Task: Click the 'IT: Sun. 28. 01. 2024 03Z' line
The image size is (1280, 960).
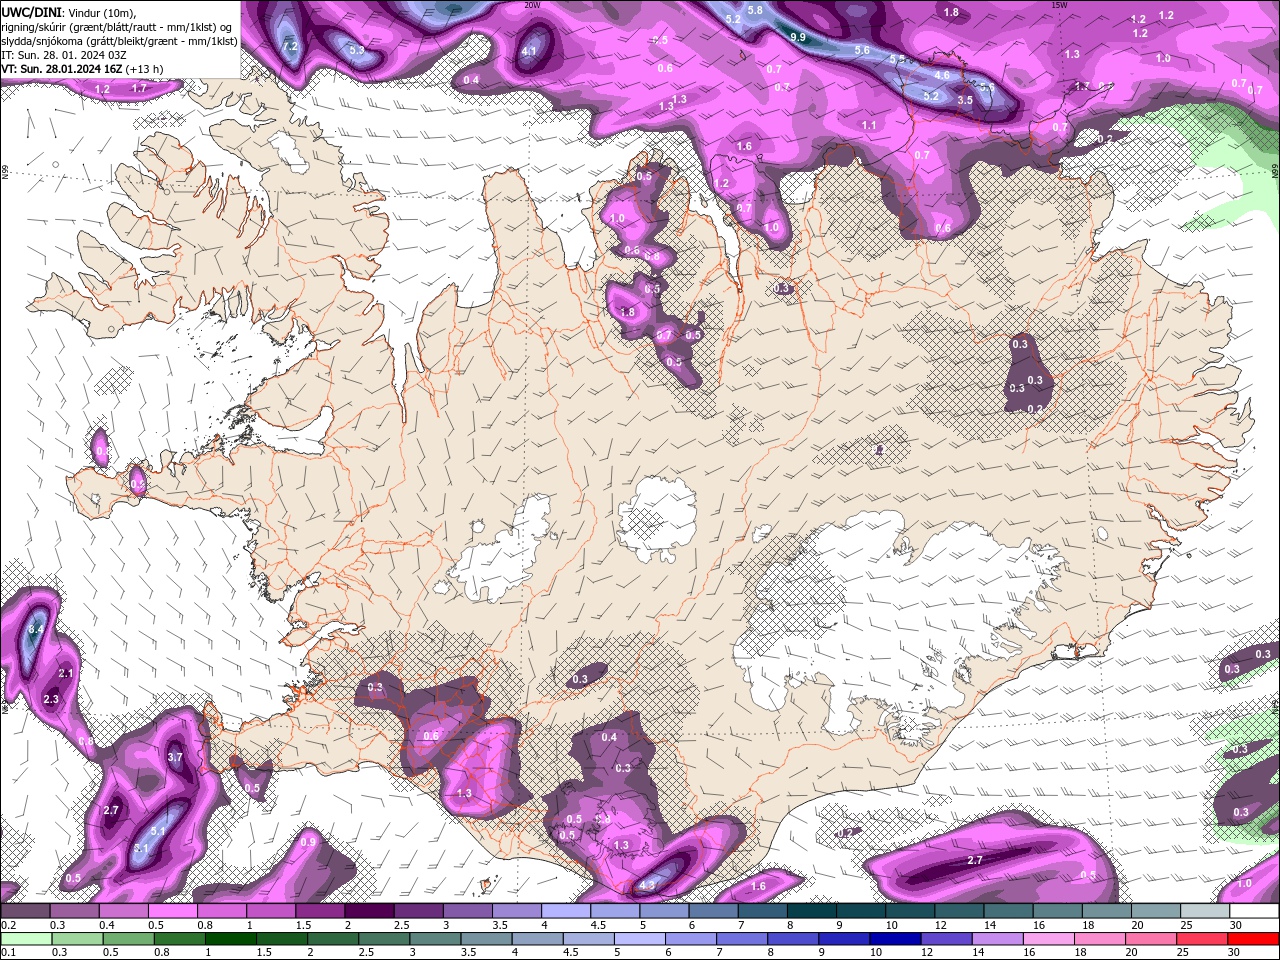Action: [64, 55]
